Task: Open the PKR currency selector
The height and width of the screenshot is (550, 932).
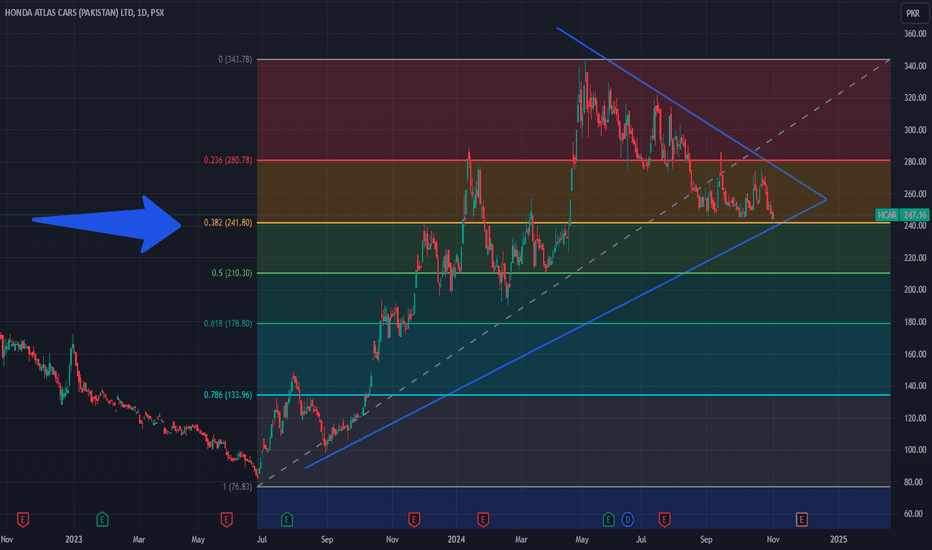Action: point(914,13)
